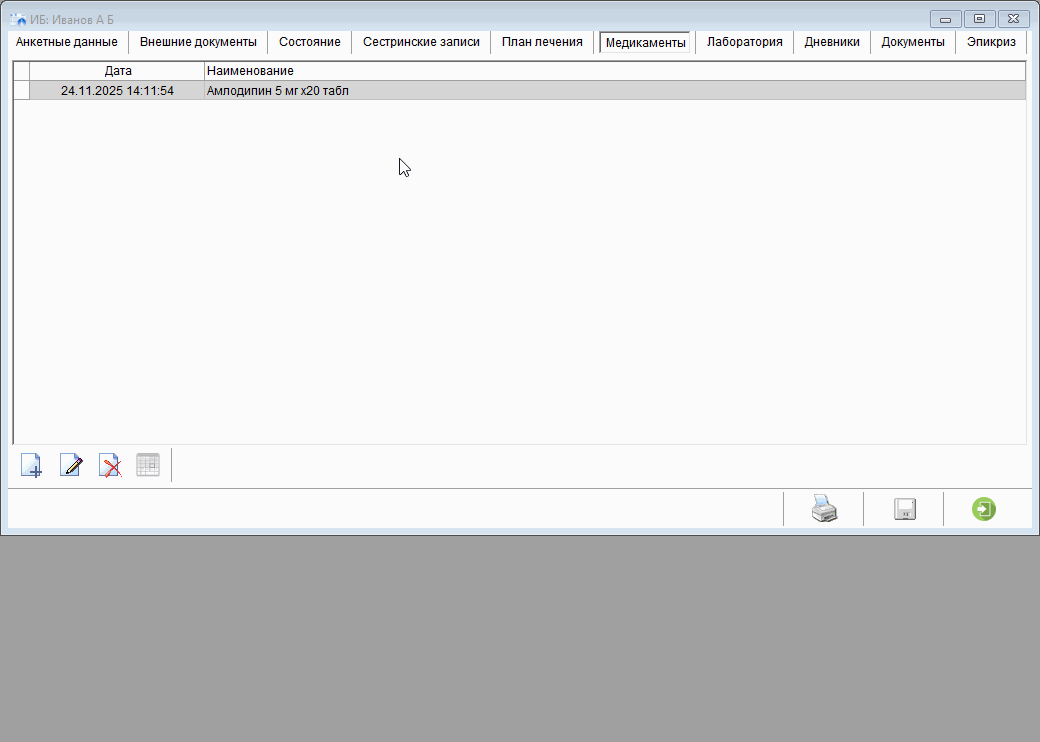This screenshot has height=742, width=1040.
Task: Click the grayed table grid icon
Action: tap(148, 465)
